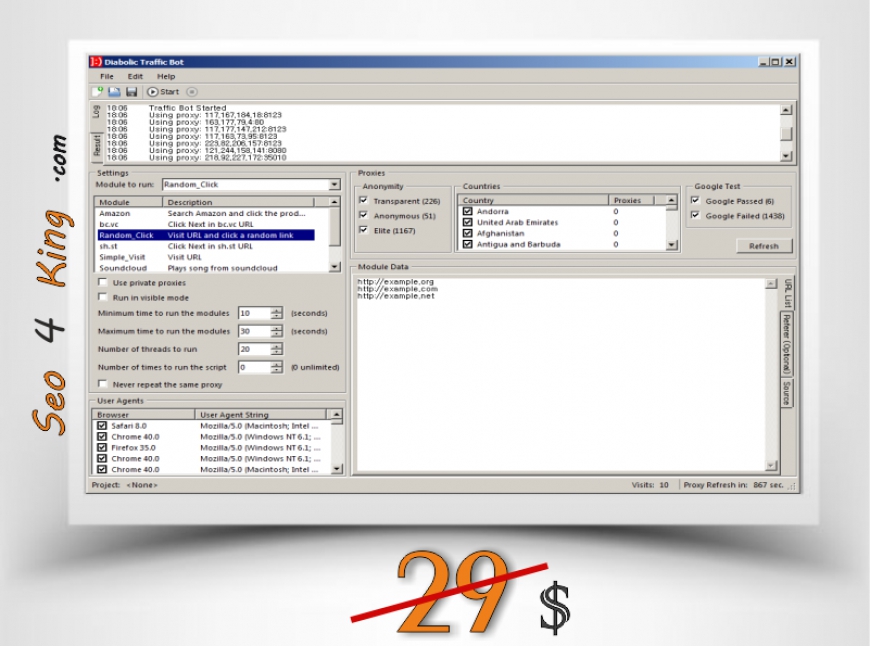The height and width of the screenshot is (646, 870).
Task: Click http://example.org in URL list
Action: (396, 281)
